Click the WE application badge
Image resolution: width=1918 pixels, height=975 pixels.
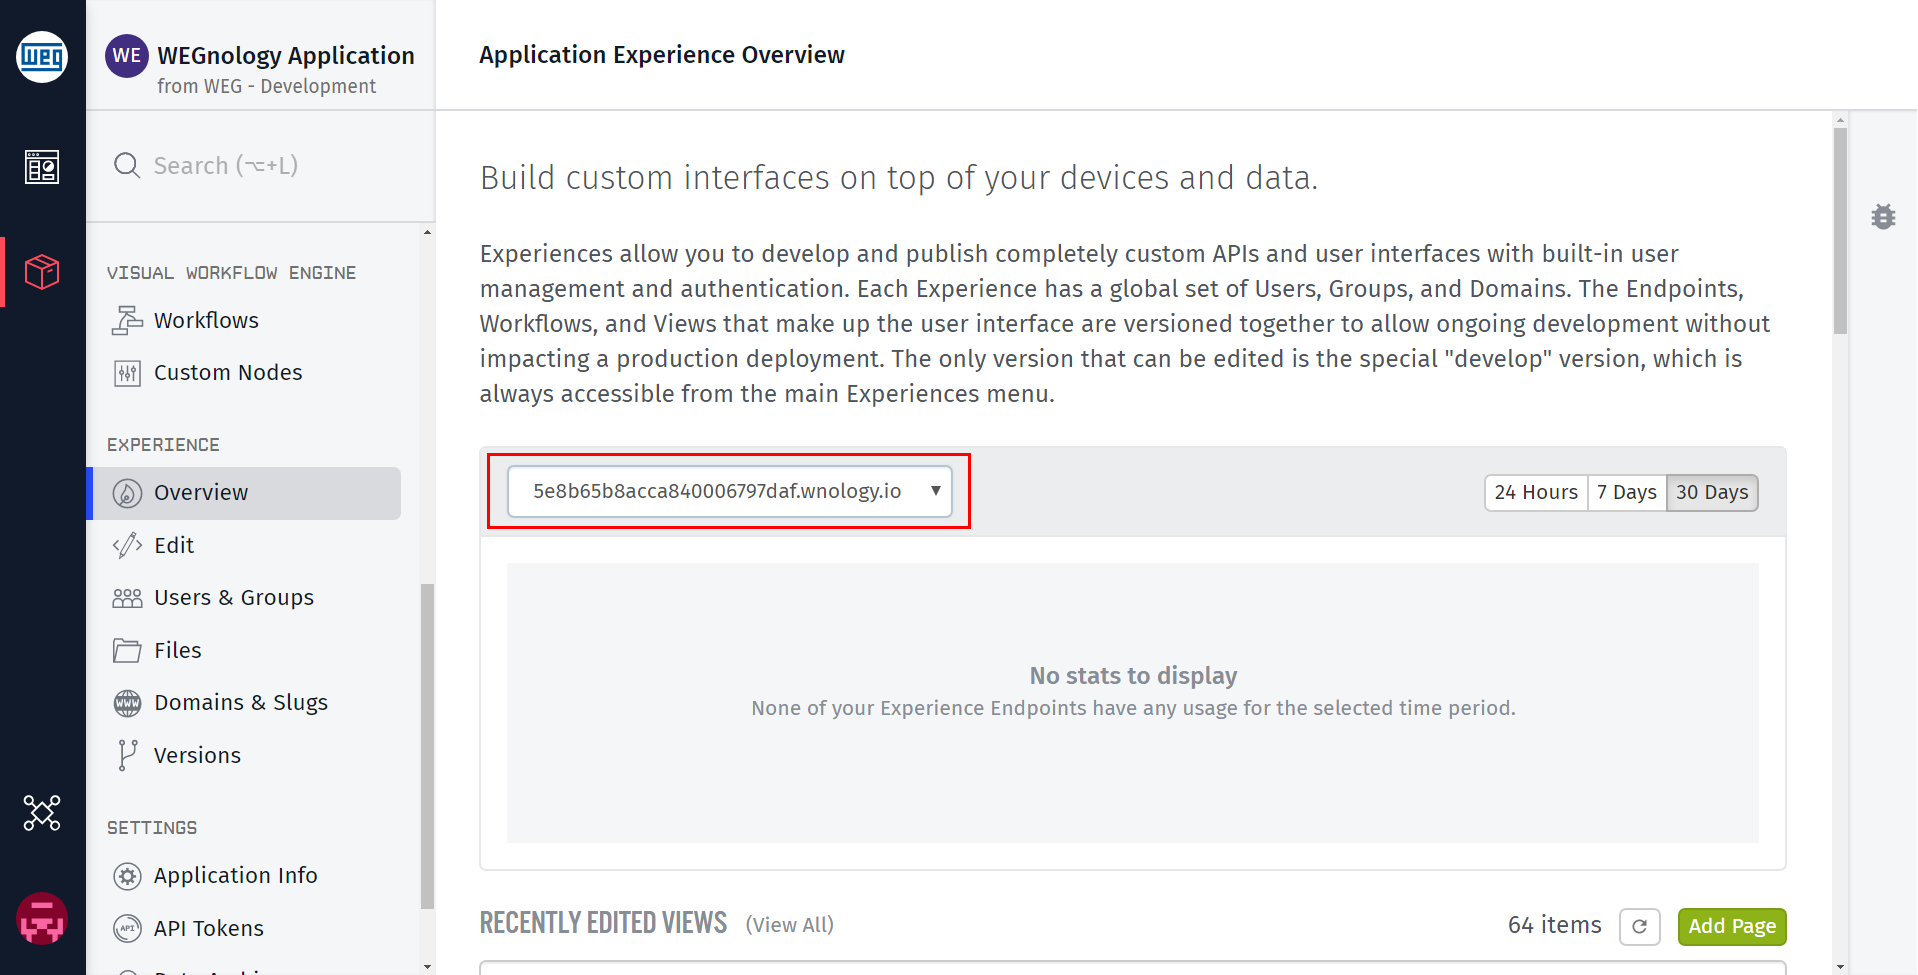coord(127,56)
